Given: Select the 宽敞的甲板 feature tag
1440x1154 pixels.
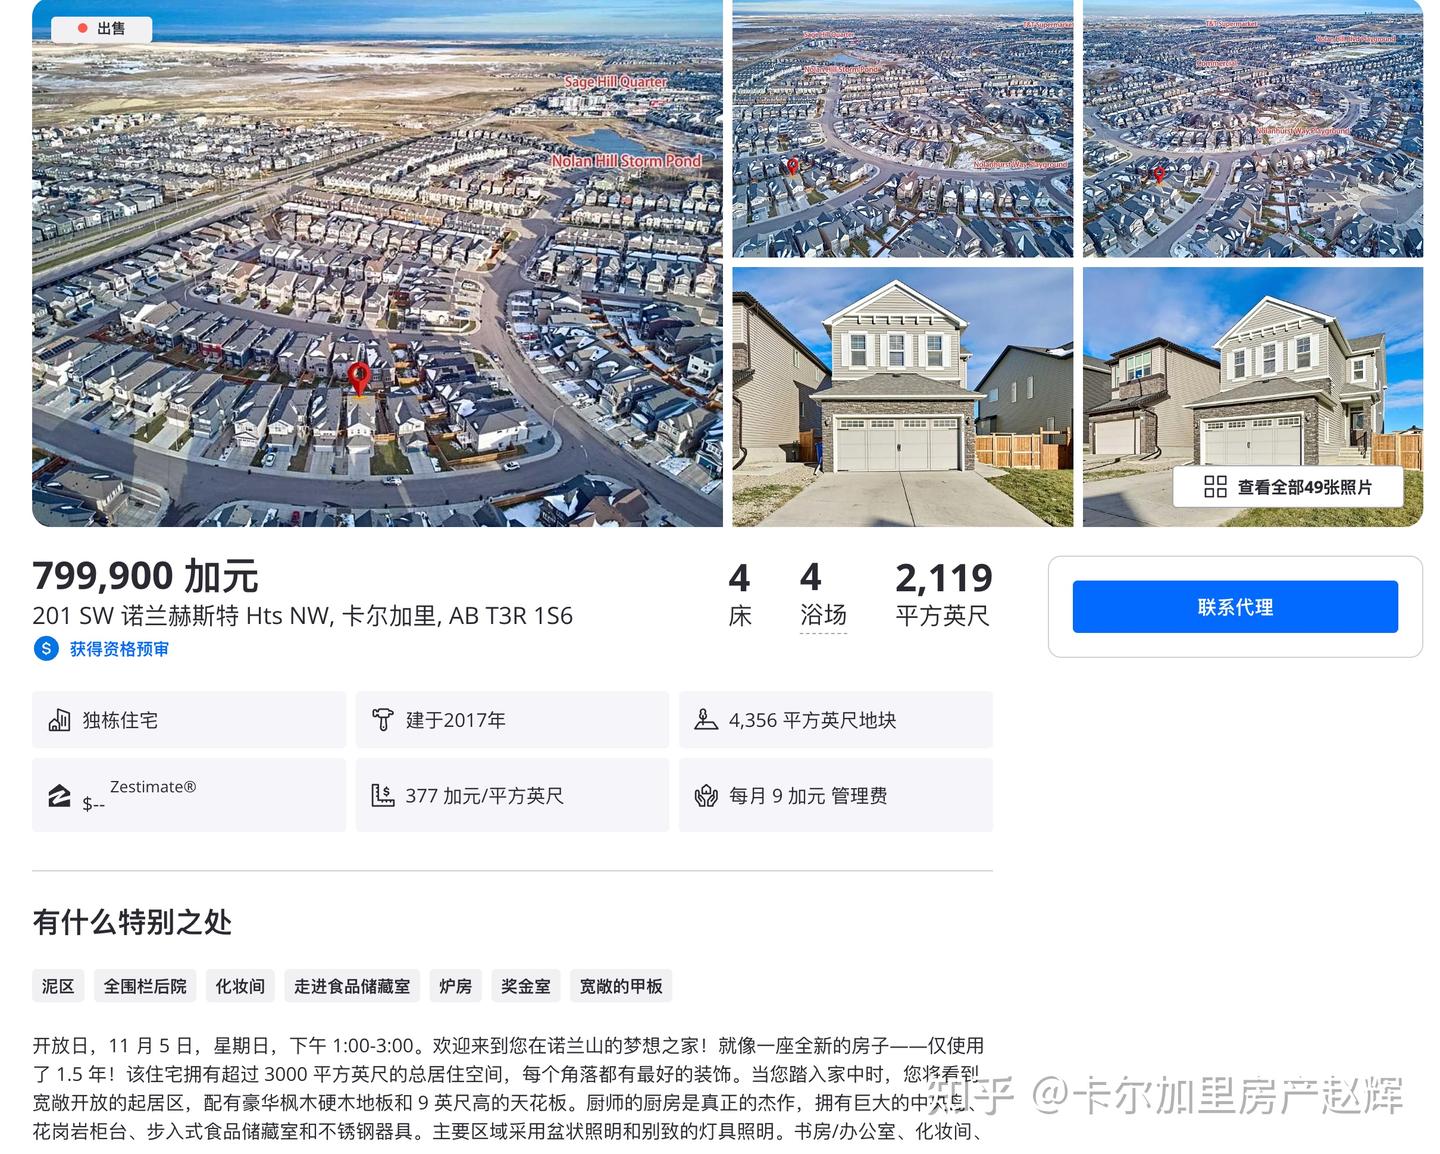Looking at the screenshot, I should pos(621,986).
